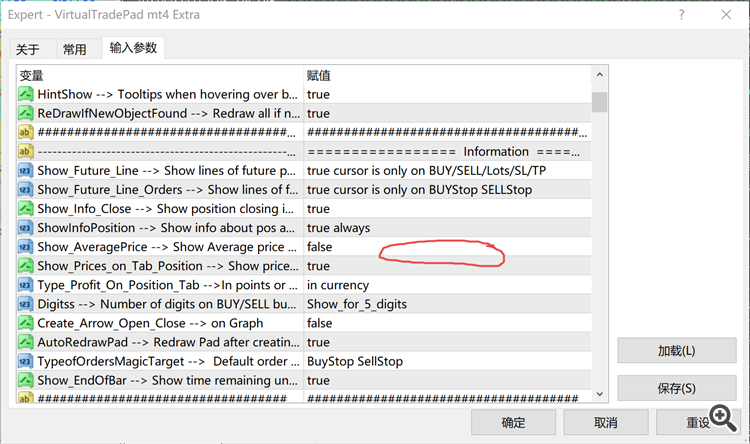Click 'AutoRedrawPad --> Redraw Pad' variable name

(168, 343)
